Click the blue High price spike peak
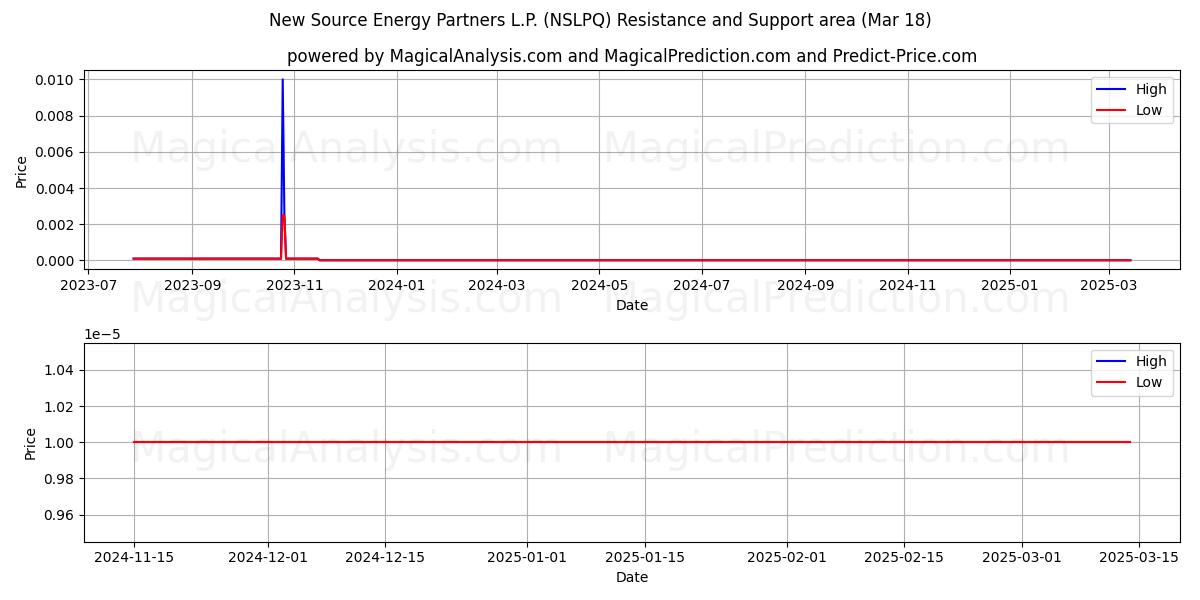 coord(282,80)
